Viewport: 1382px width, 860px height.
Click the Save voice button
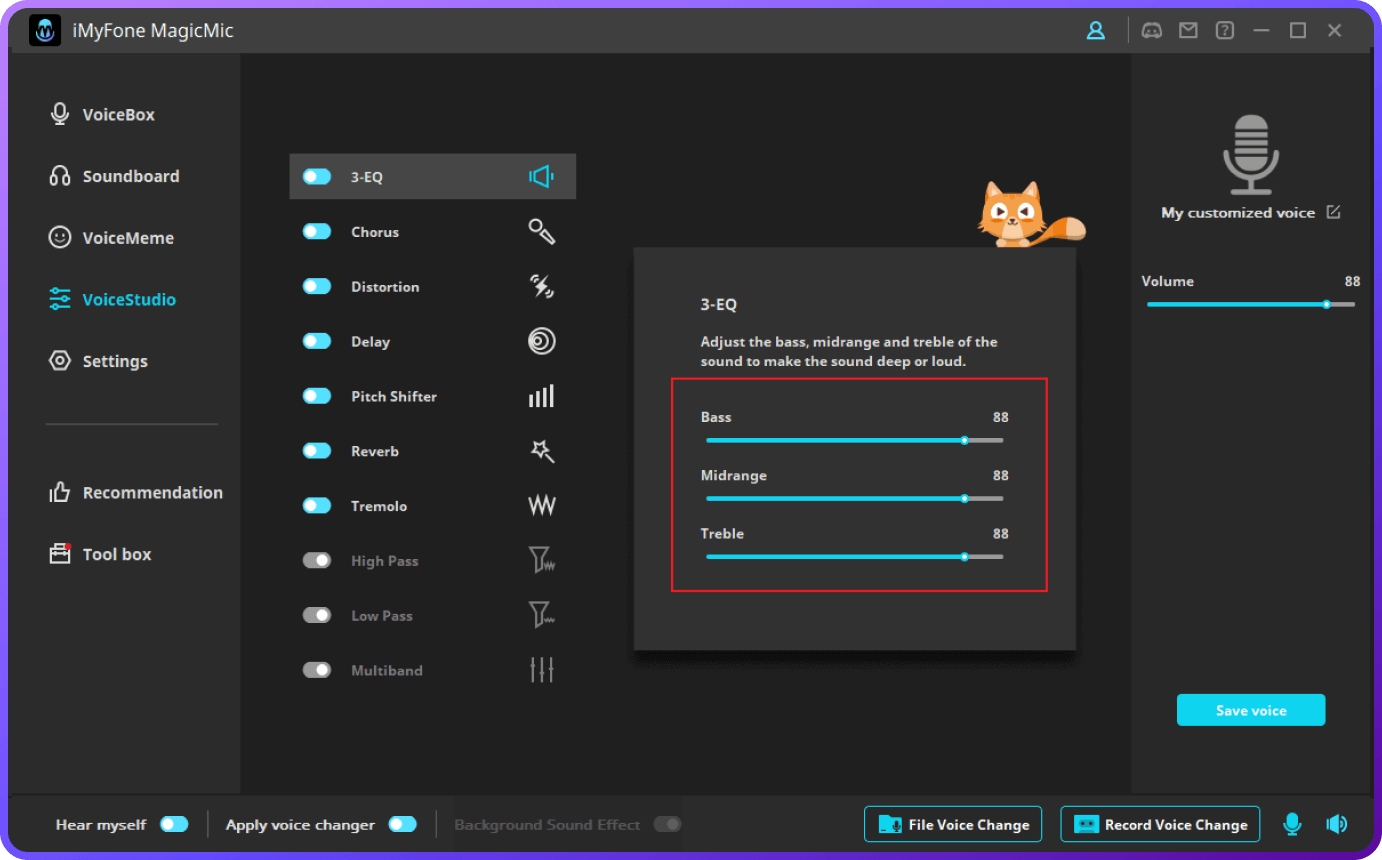(1251, 710)
